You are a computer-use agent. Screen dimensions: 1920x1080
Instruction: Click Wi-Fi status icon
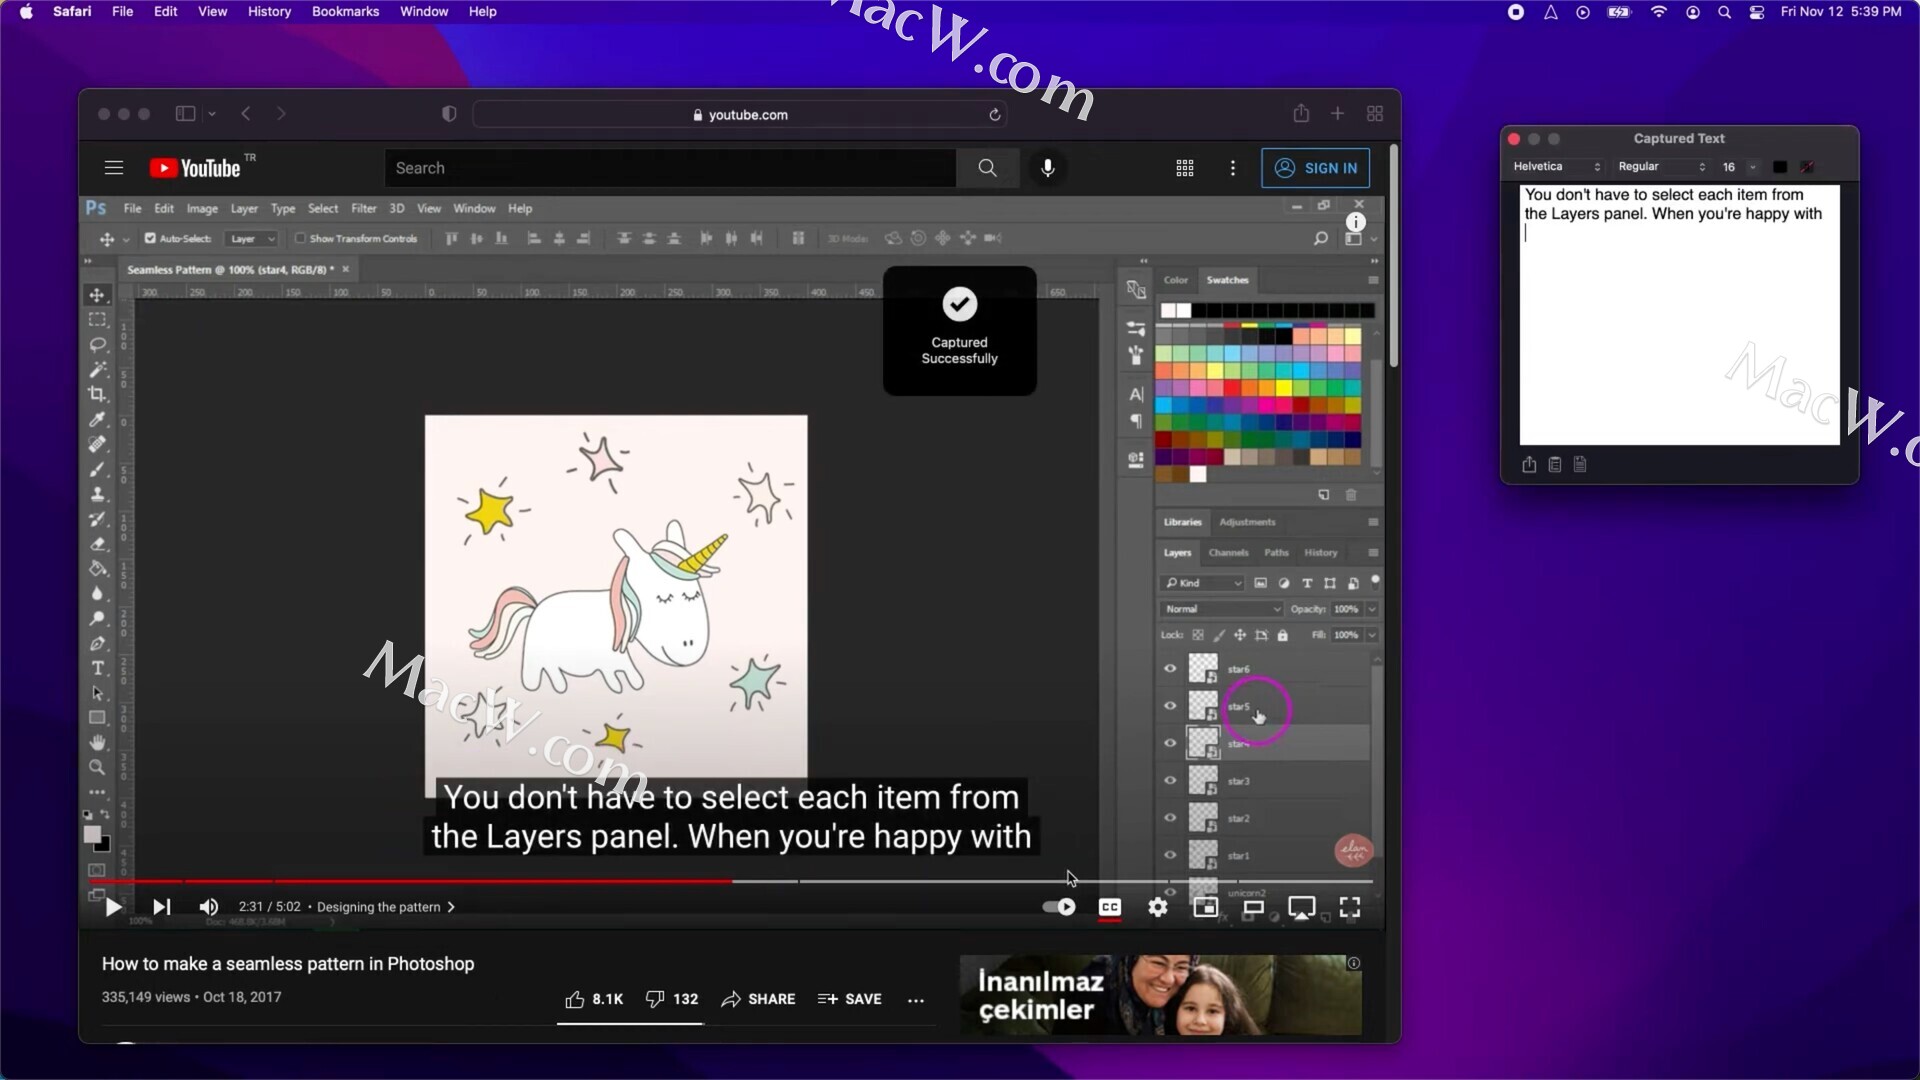[x=1659, y=12]
